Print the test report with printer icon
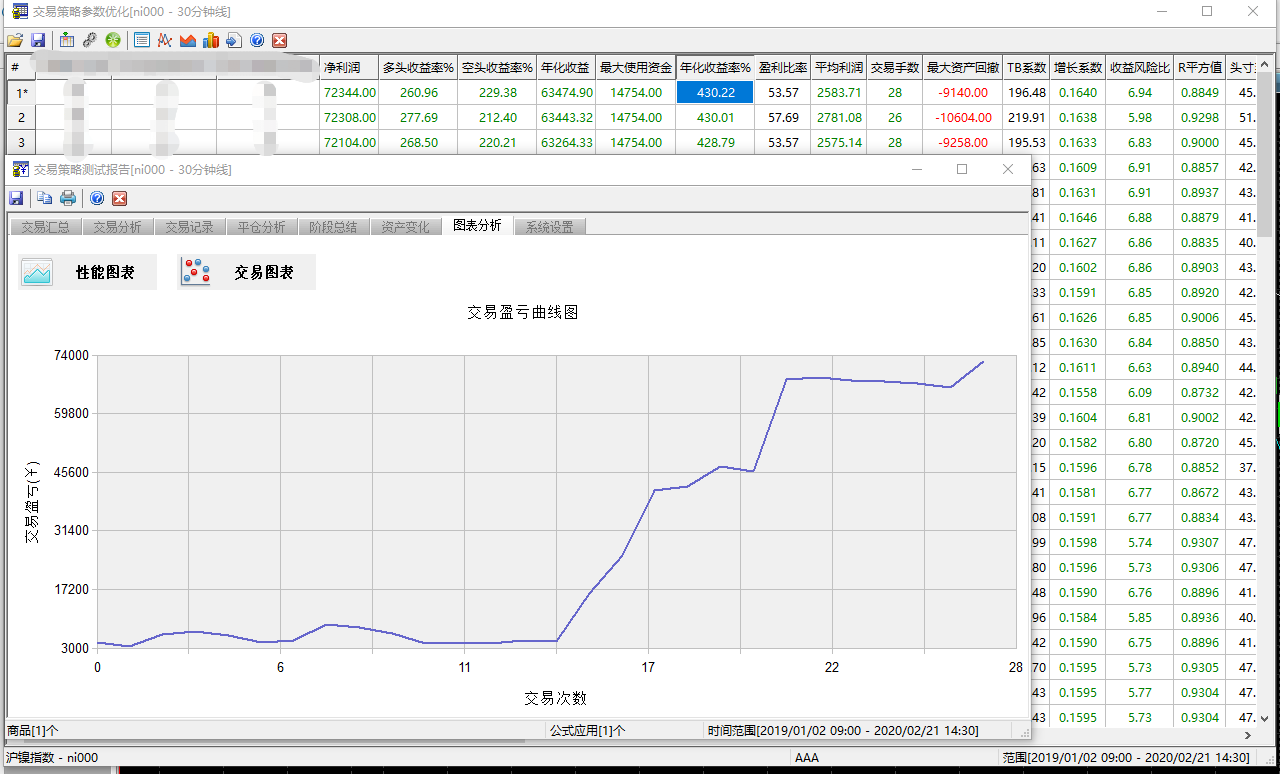Screen dimensions: 1280x774 point(68,198)
